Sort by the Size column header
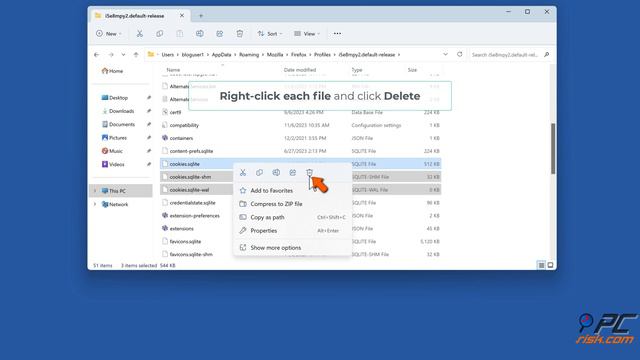This screenshot has width=640, height=360. [x=412, y=70]
